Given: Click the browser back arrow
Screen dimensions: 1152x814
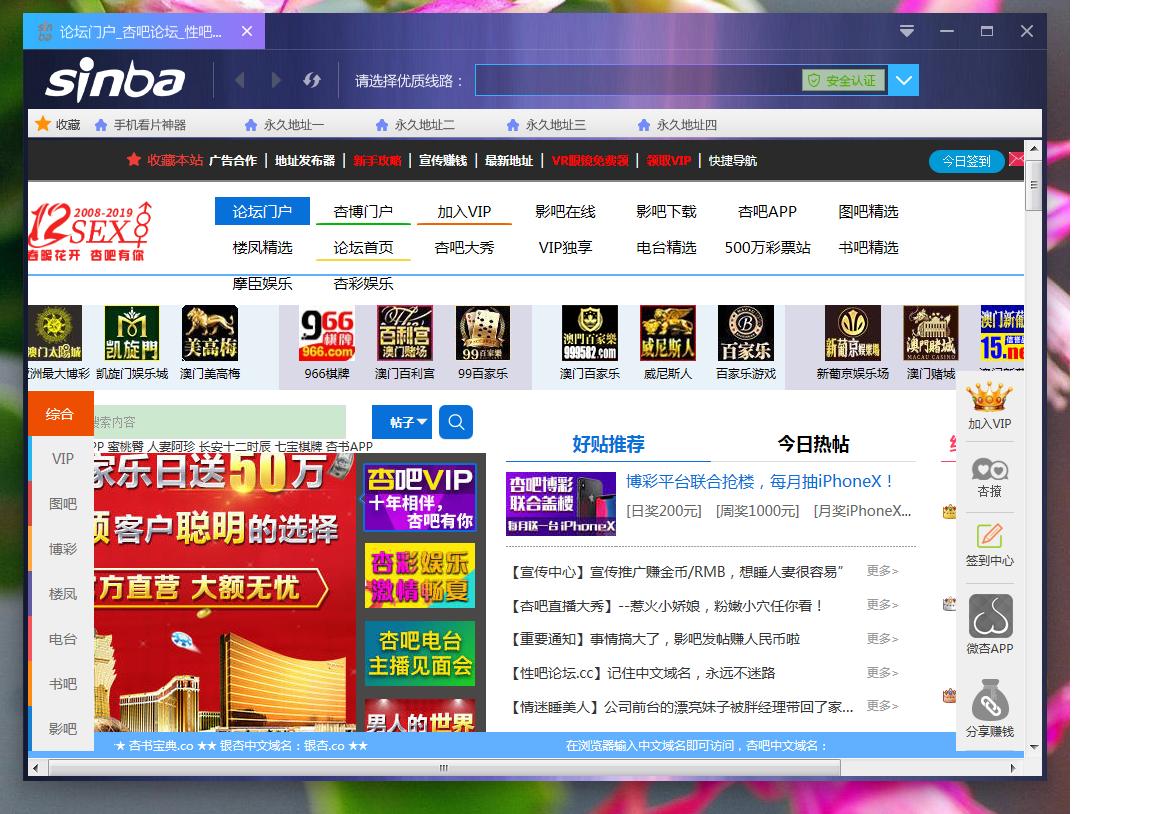Looking at the screenshot, I should pyautogui.click(x=240, y=80).
